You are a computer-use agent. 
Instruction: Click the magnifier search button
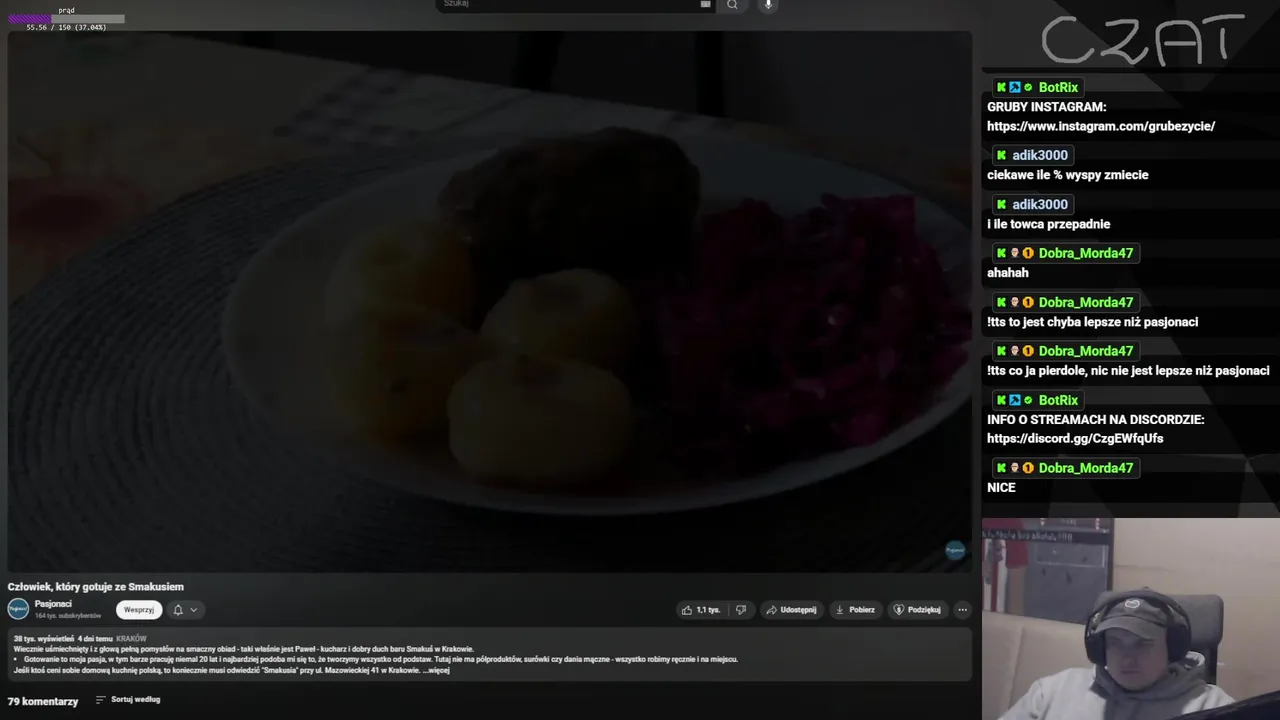point(732,5)
